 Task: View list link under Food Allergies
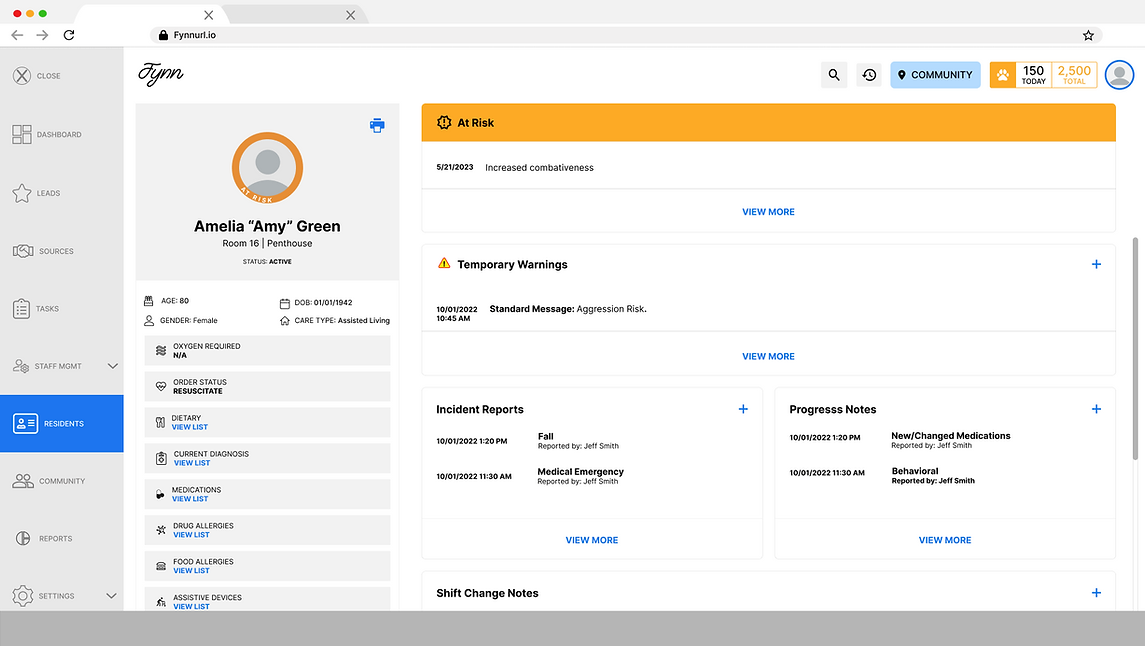[x=191, y=570]
